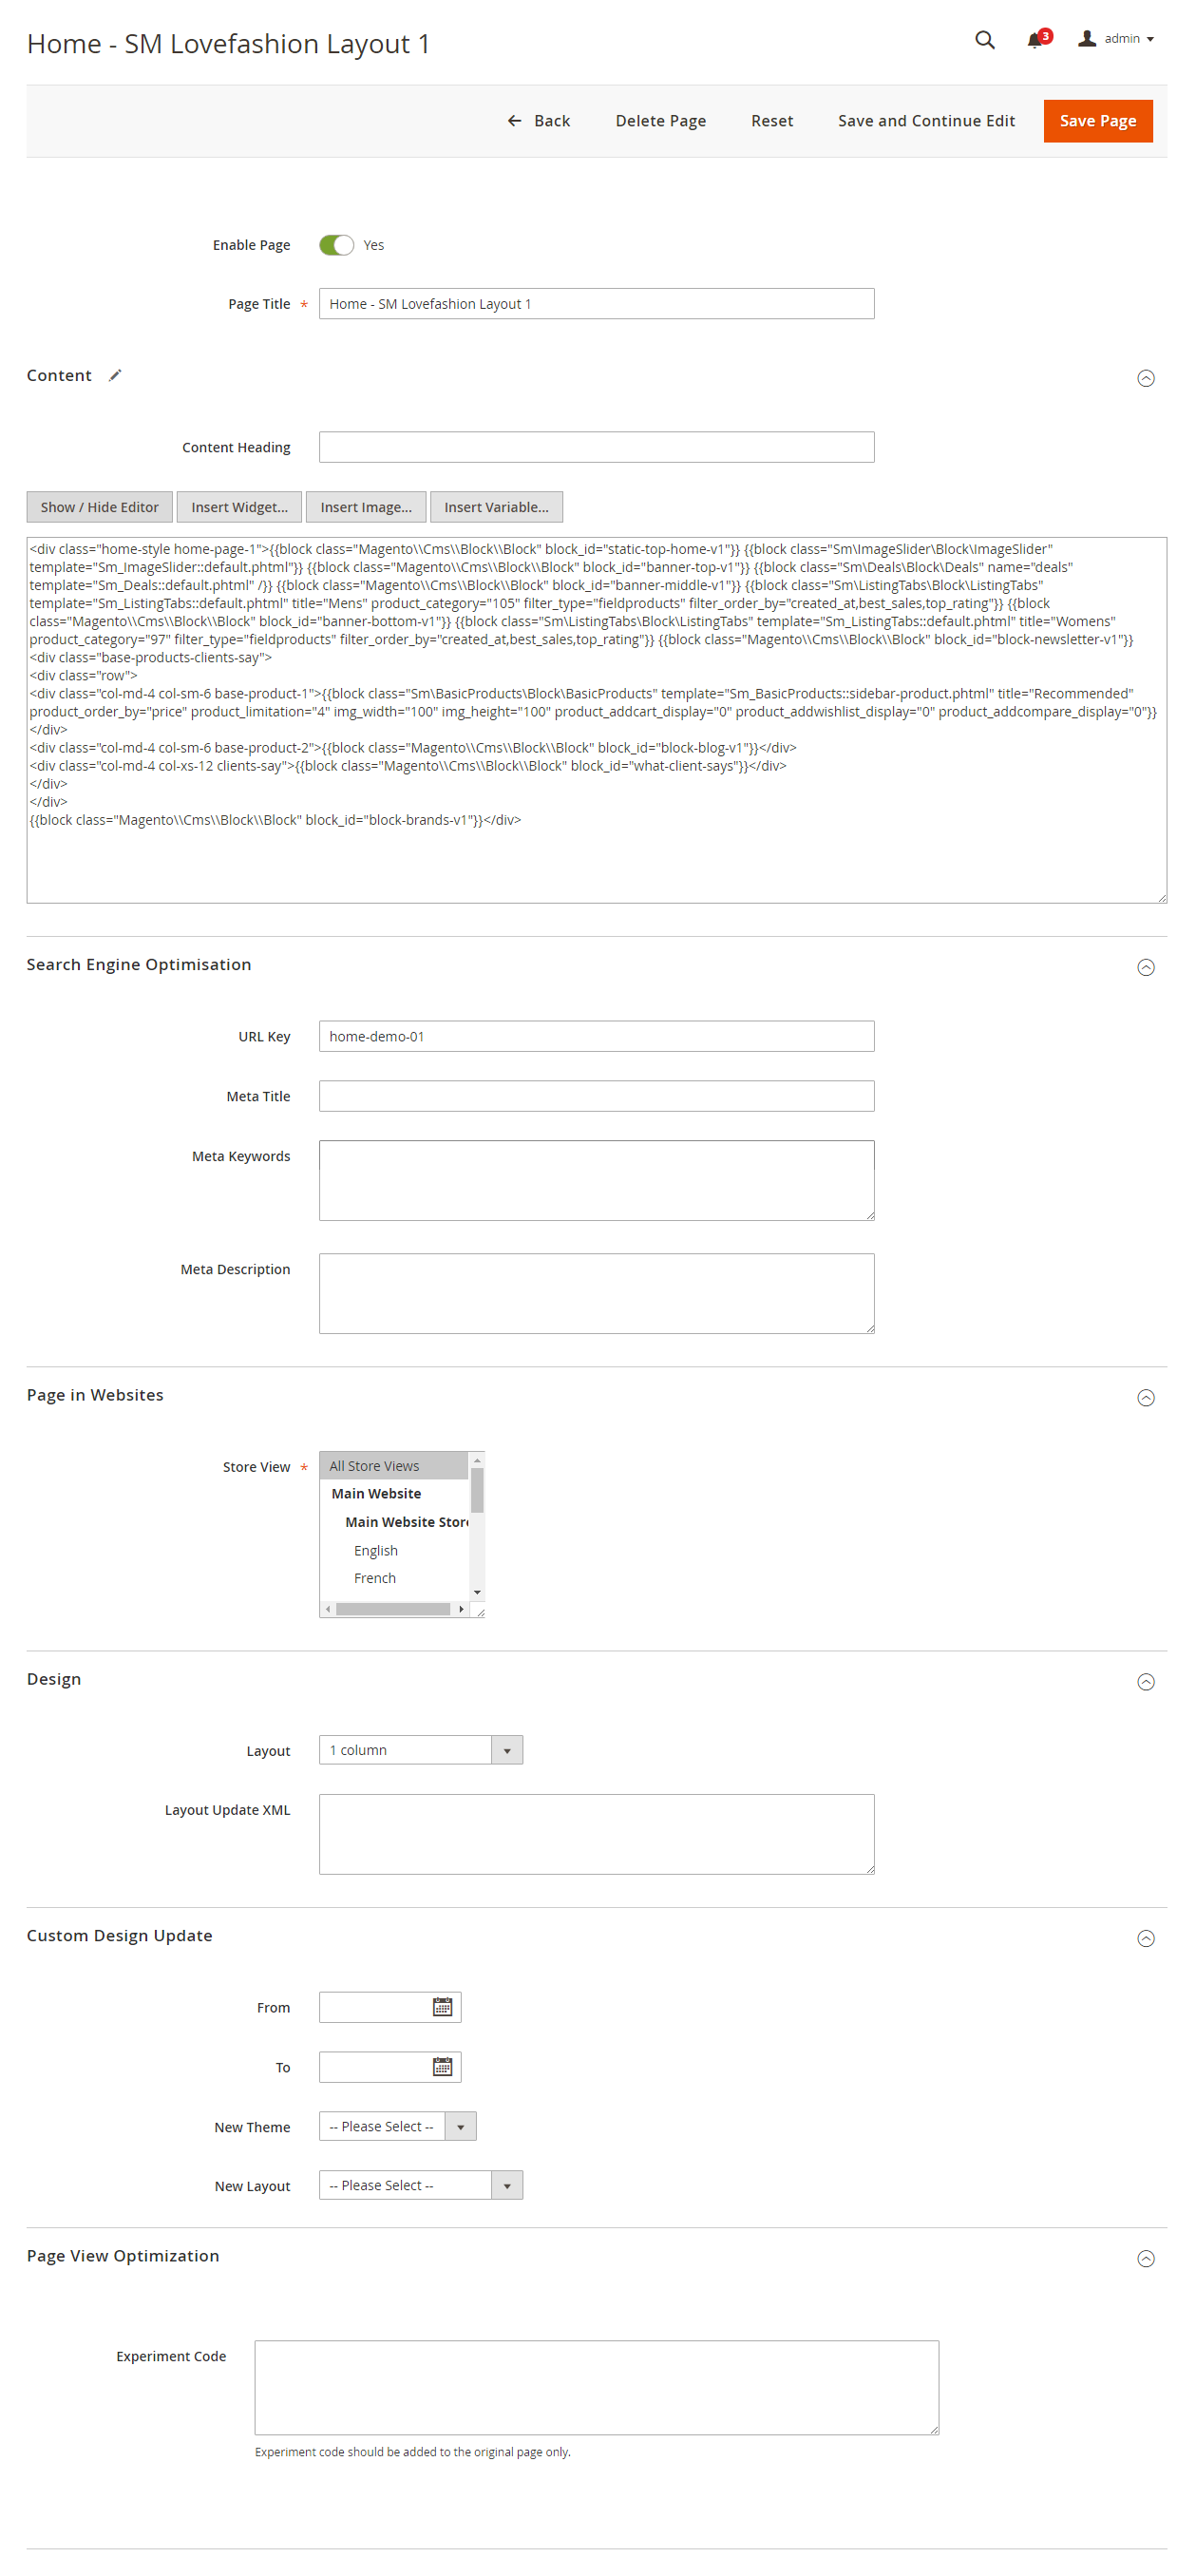Image resolution: width=1196 pixels, height=2576 pixels.
Task: Click the pencil icon beside Content
Action: pos(116,375)
